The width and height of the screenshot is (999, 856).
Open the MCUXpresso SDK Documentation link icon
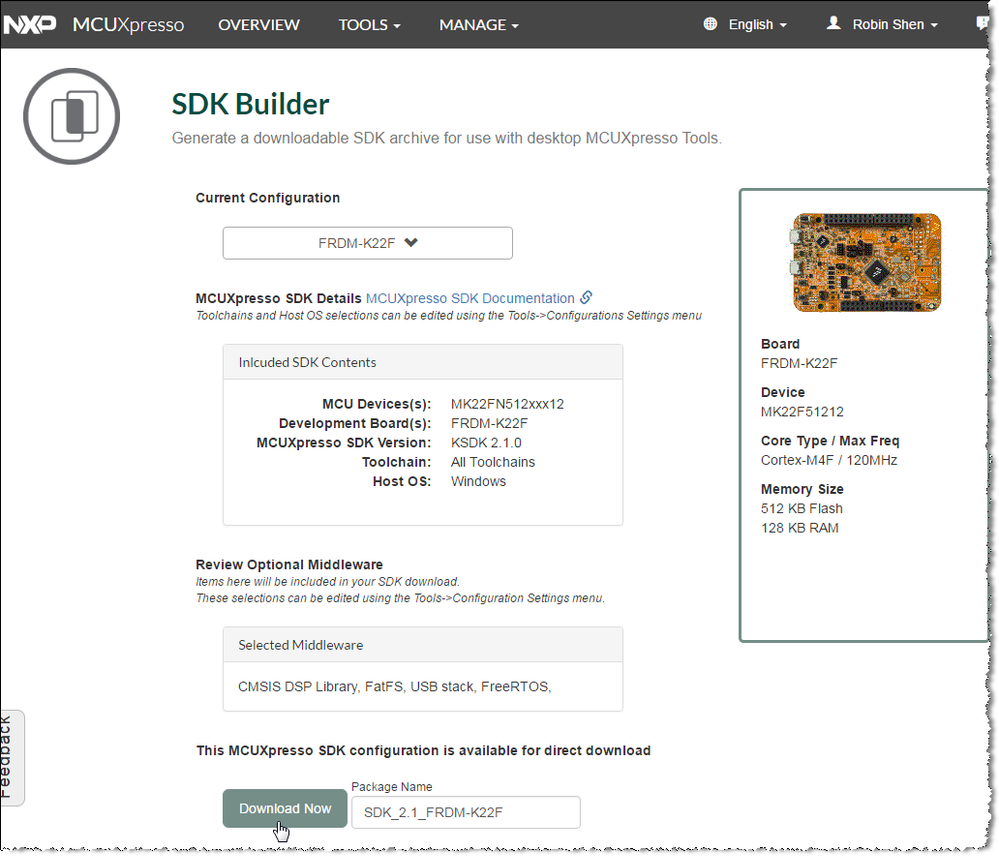(x=586, y=297)
